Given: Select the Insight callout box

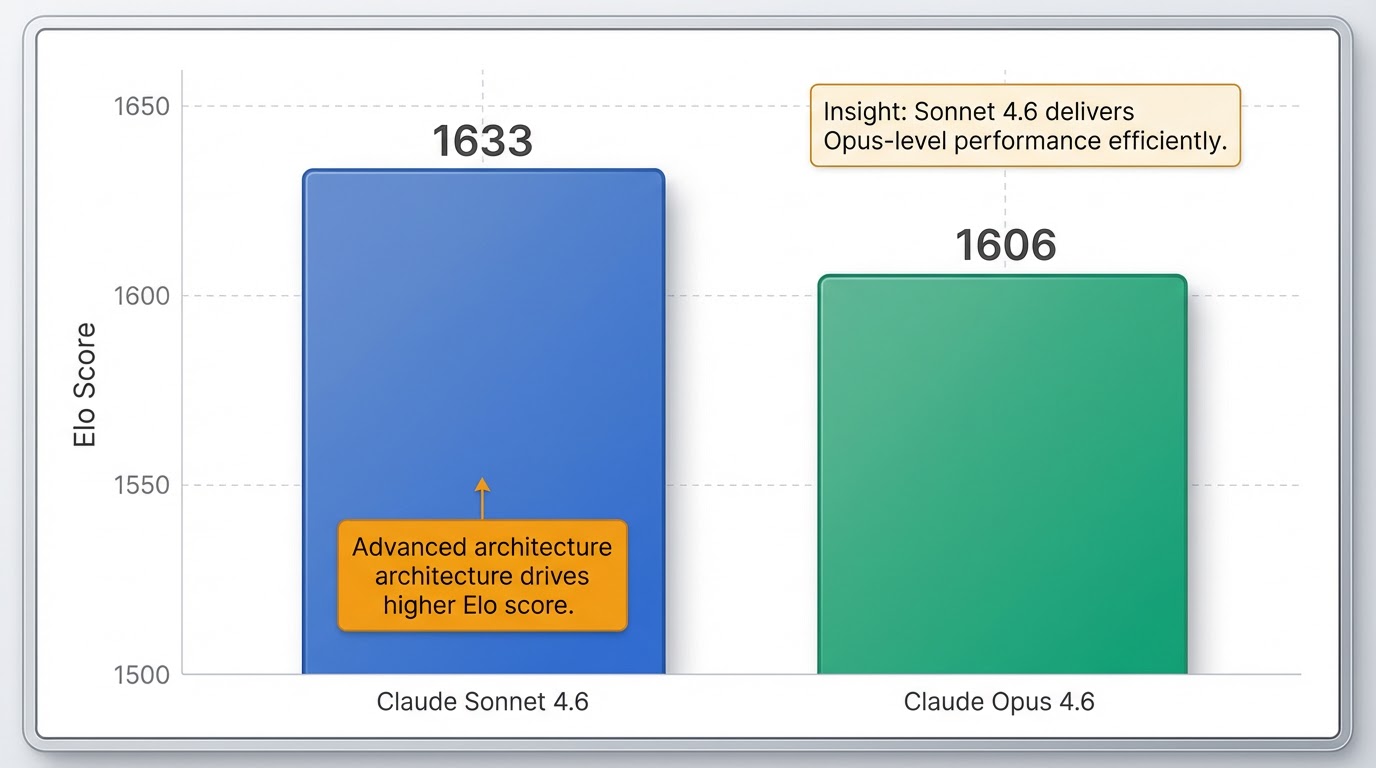Looking at the screenshot, I should point(1025,126).
